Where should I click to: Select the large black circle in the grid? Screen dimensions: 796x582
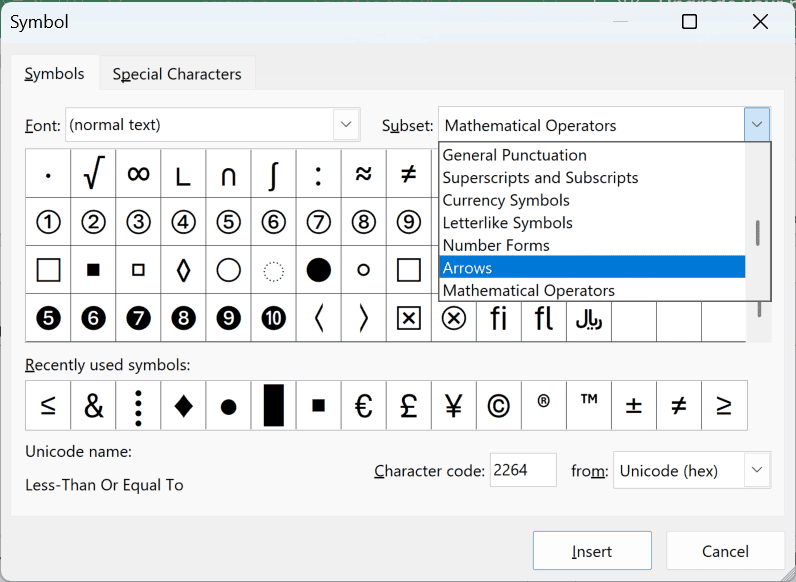click(319, 270)
